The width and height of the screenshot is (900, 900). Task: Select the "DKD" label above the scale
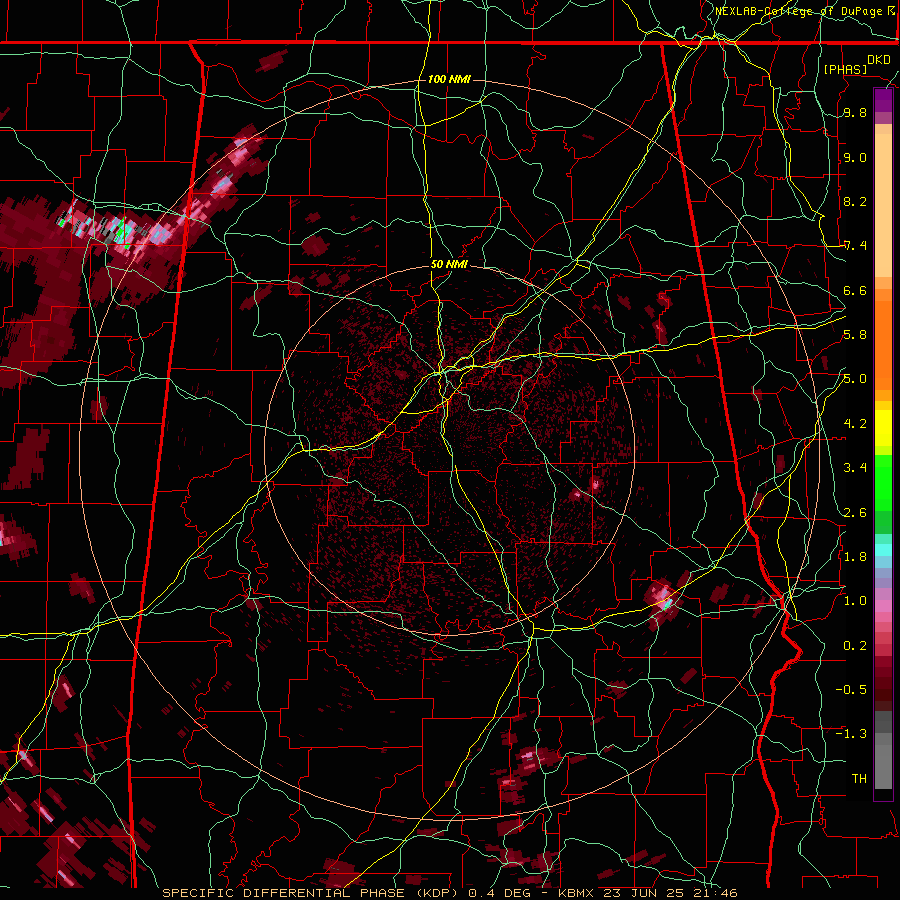[879, 60]
